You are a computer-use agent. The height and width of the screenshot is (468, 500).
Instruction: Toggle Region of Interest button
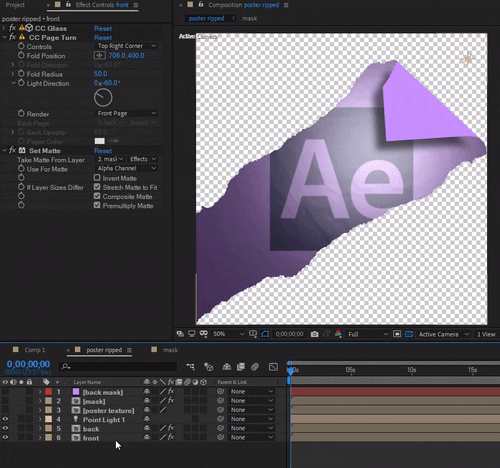pyautogui.click(x=397, y=334)
